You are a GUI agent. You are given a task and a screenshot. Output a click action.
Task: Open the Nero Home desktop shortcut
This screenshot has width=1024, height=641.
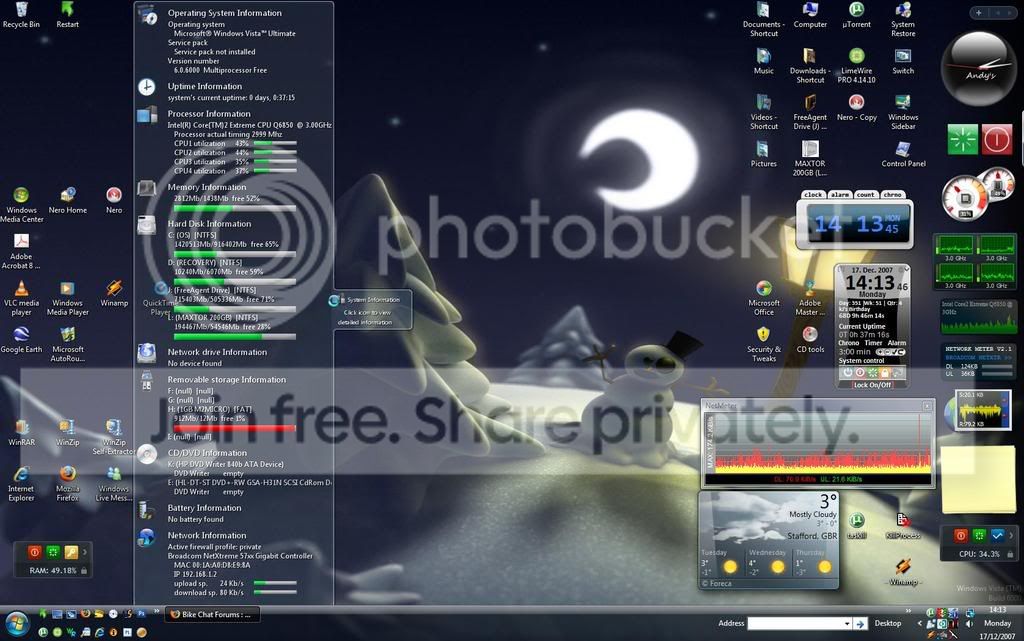pyautogui.click(x=67, y=200)
